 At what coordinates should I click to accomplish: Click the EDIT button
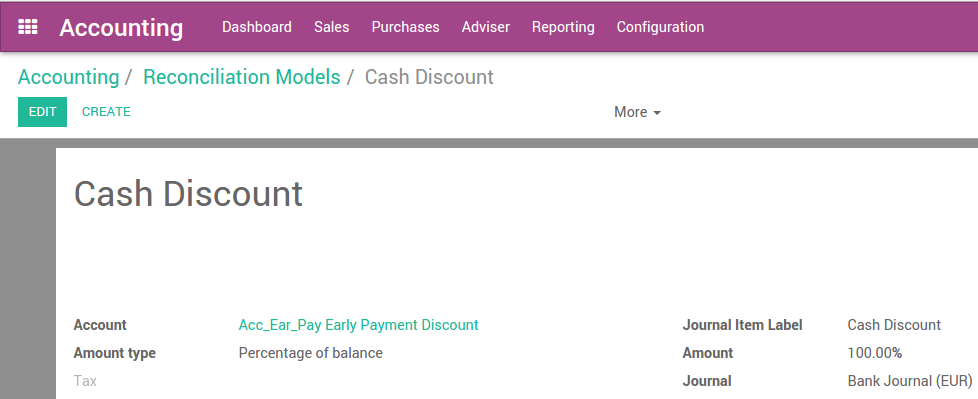42,112
